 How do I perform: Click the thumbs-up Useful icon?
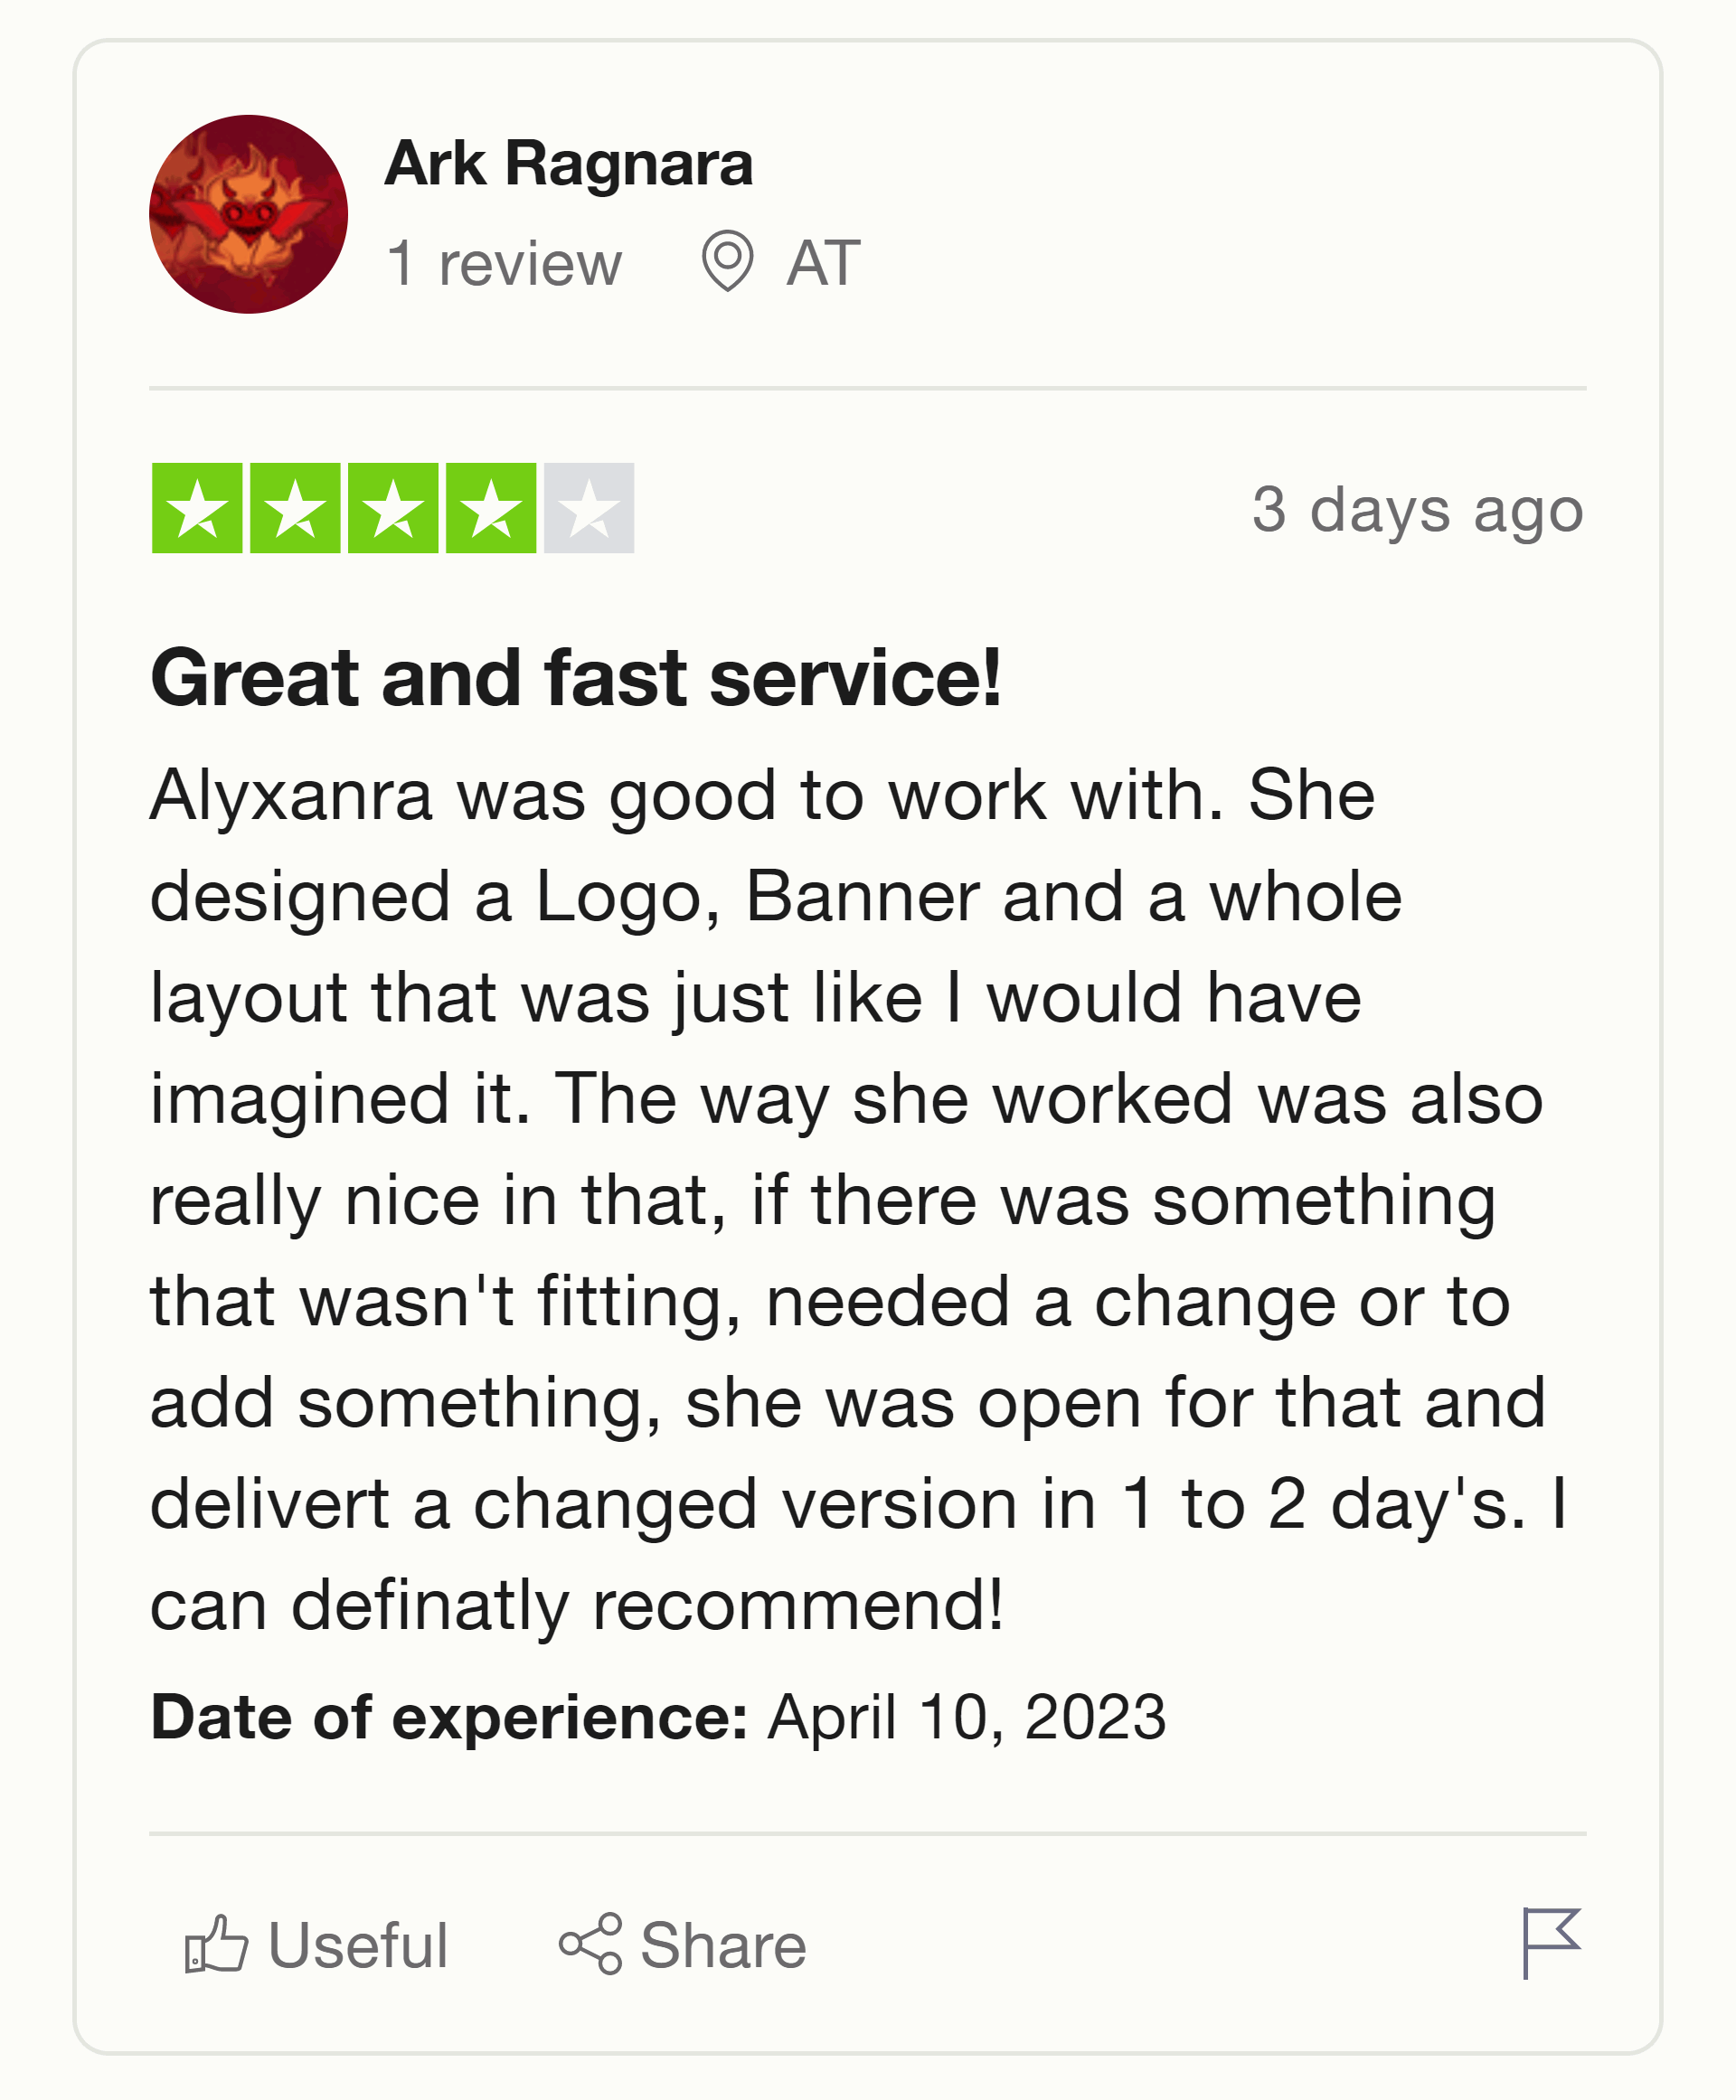click(x=216, y=1945)
